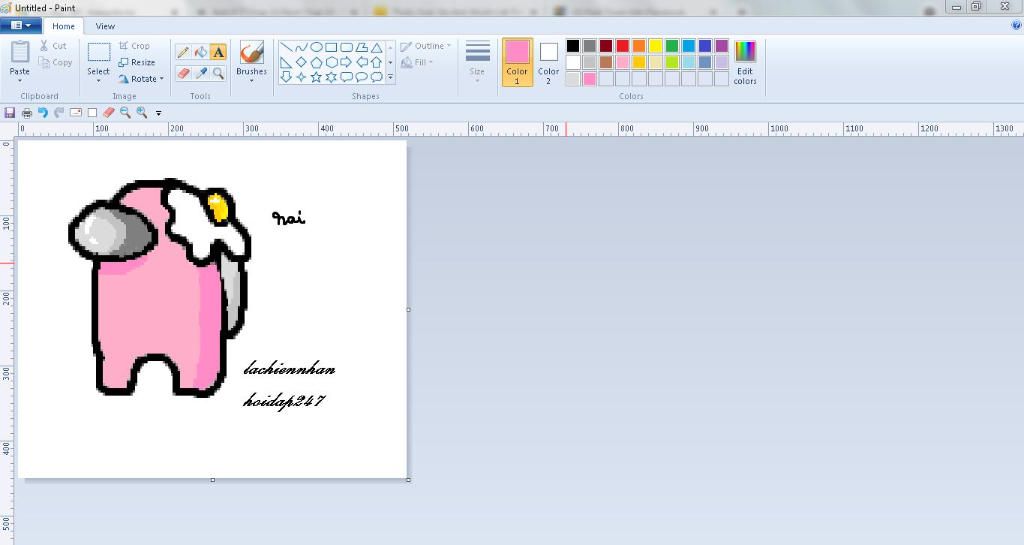The width and height of the screenshot is (1024, 545).
Task: Select the Magnifier tool
Action: [x=218, y=73]
